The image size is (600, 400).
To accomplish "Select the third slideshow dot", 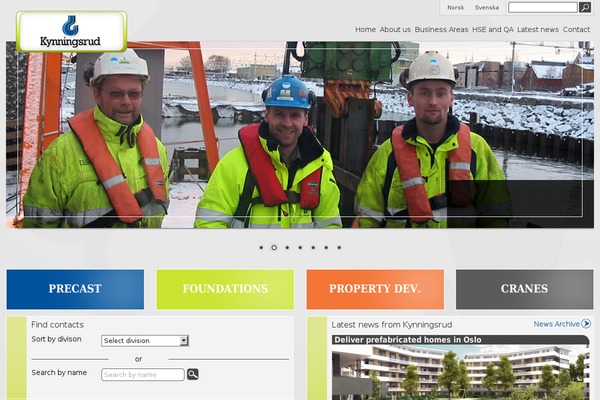I will 287,248.
